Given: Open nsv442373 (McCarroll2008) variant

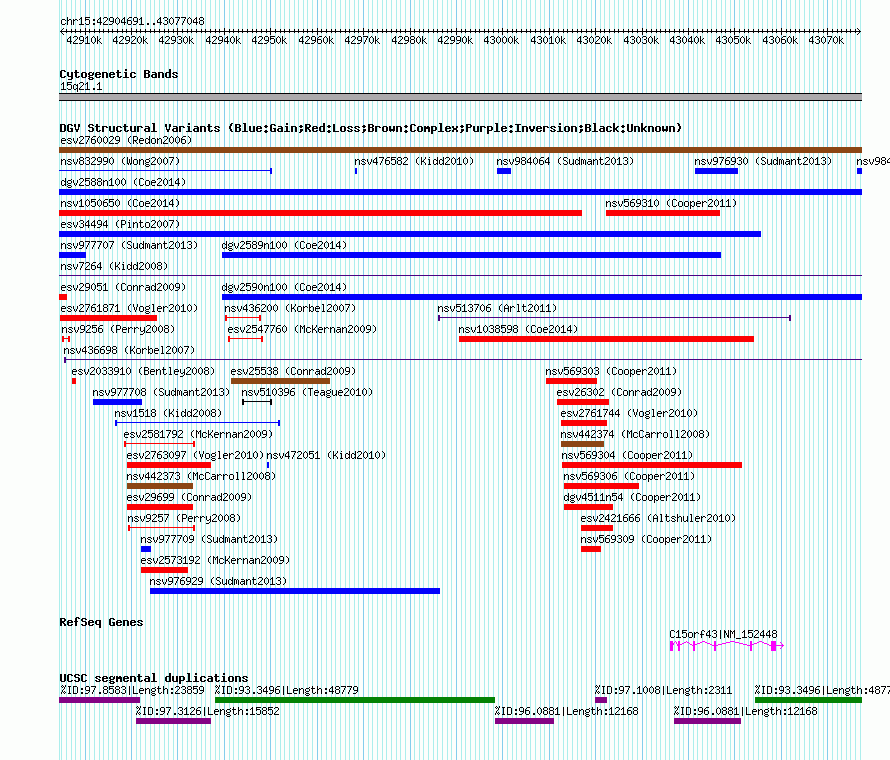Looking at the screenshot, I should coord(201,476).
